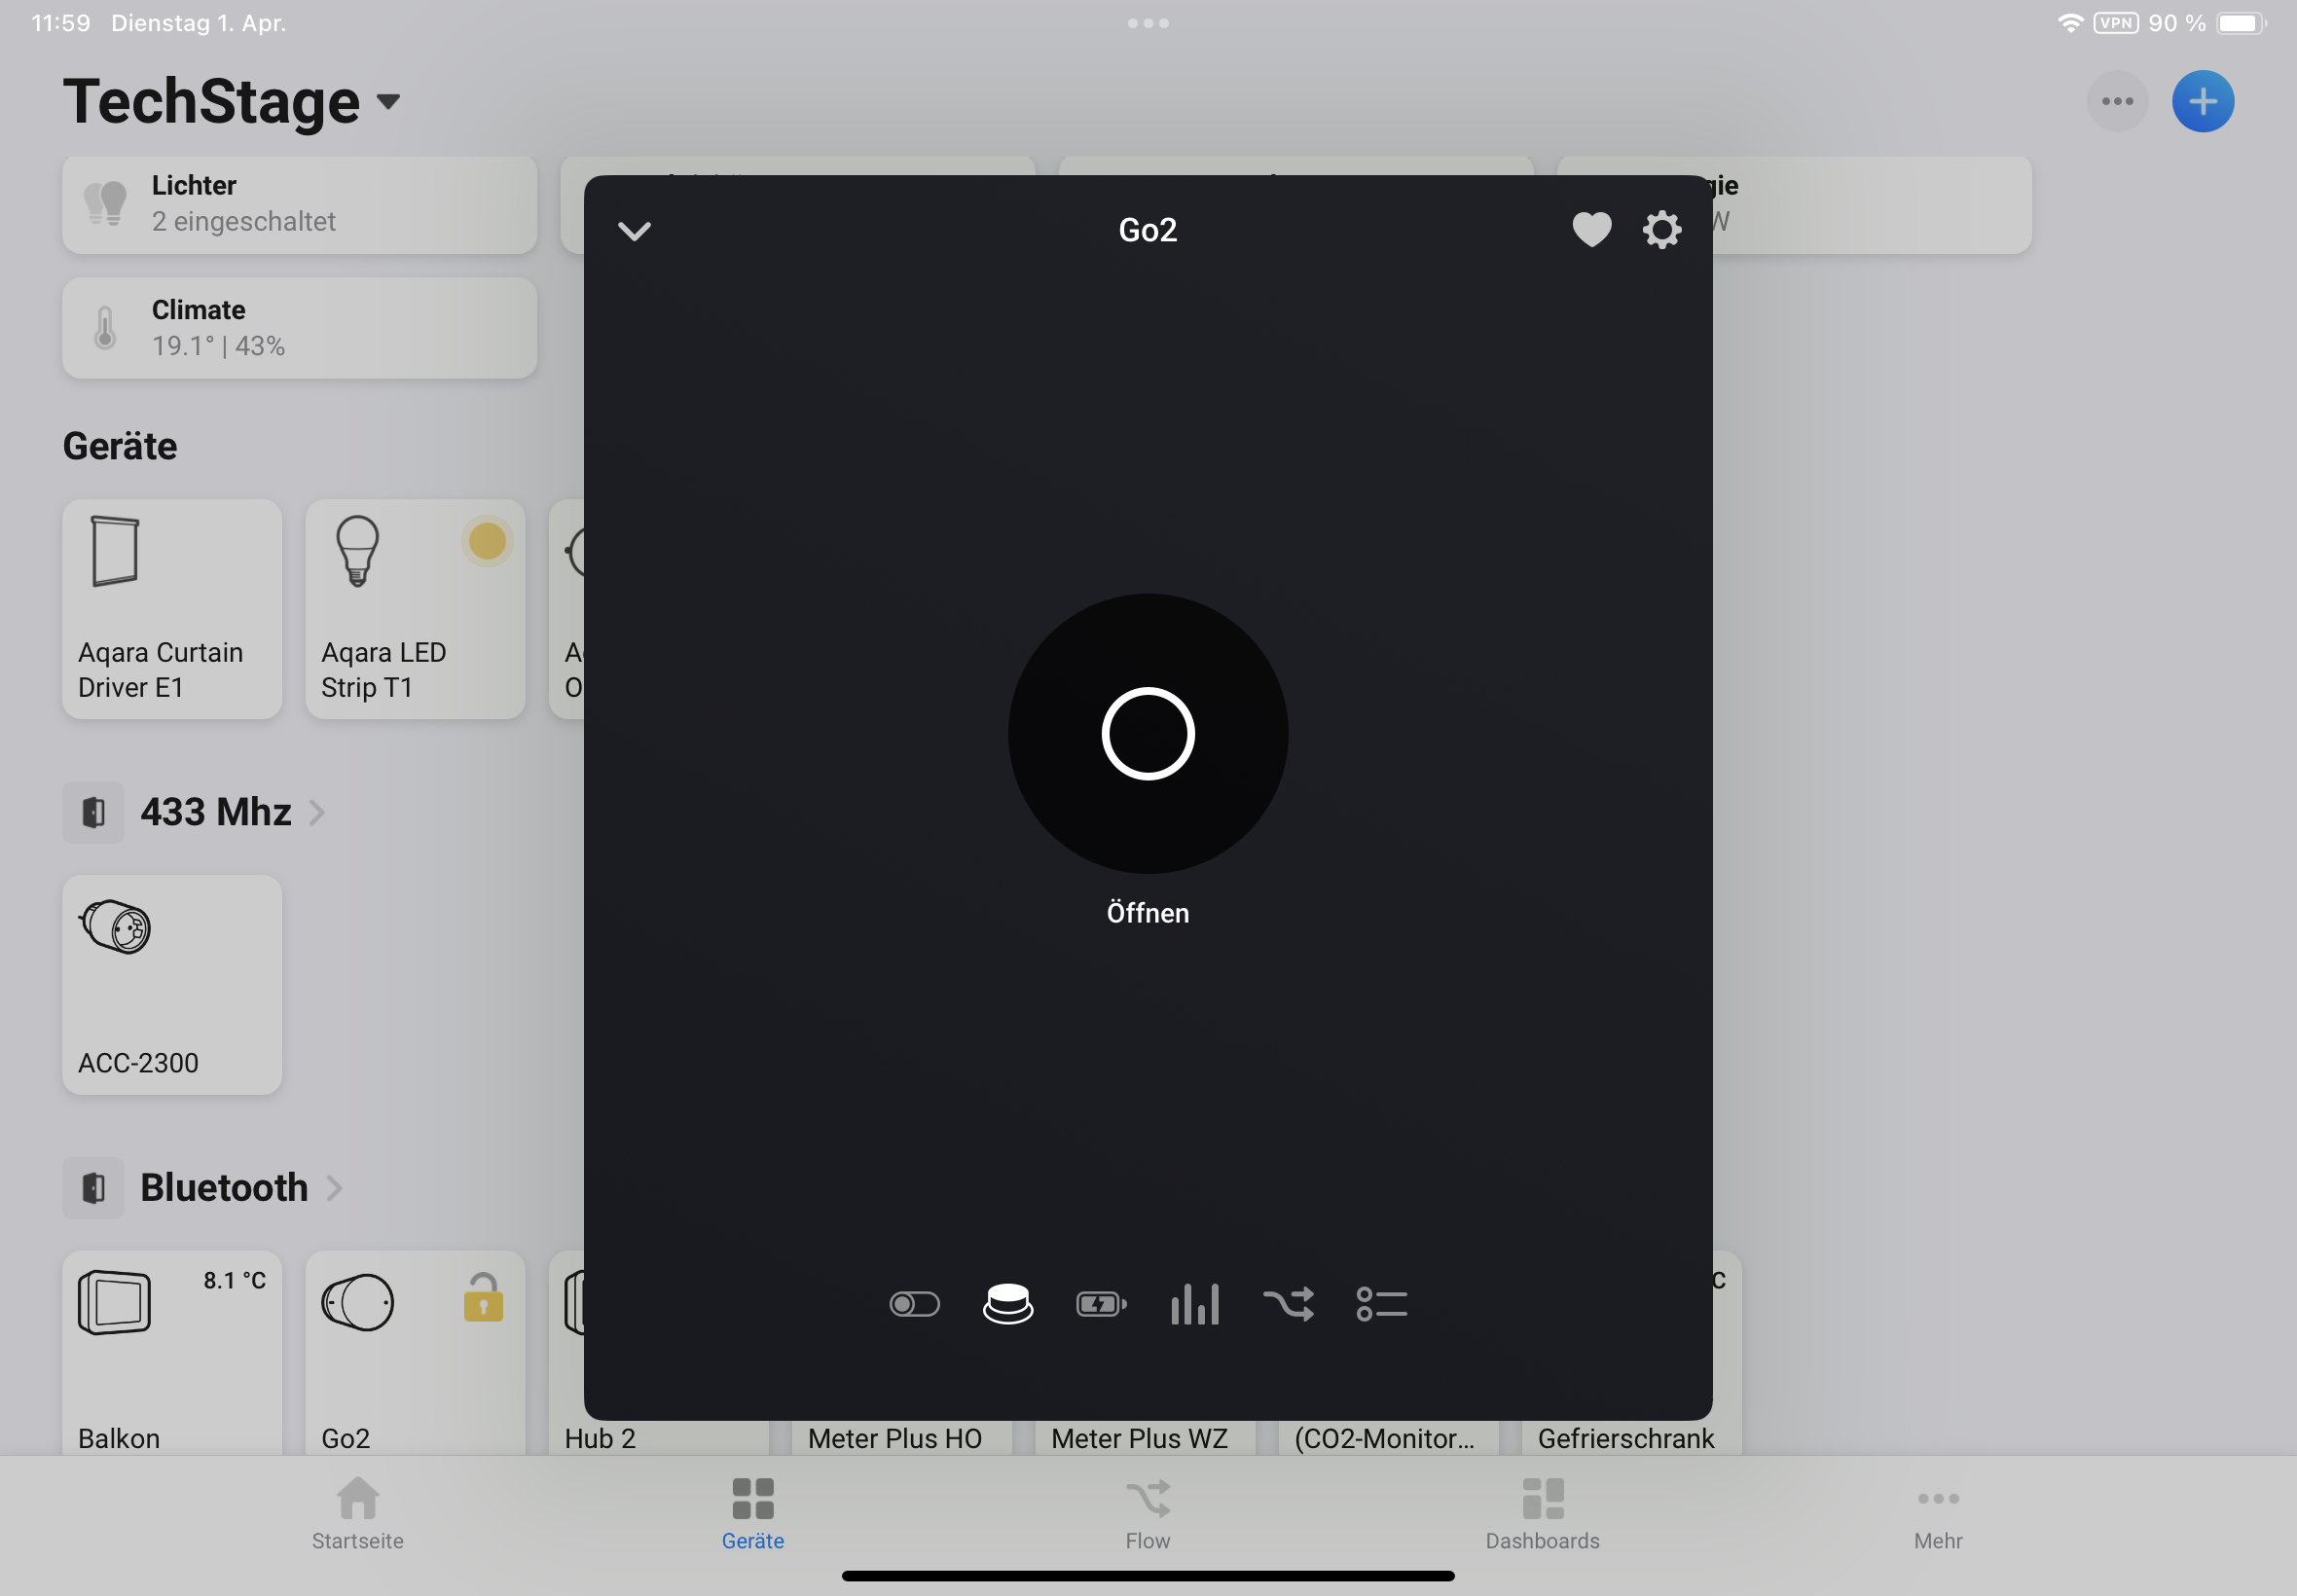Viewport: 2297px width, 1596px height.
Task: Click the (CO2-Monitor... device label
Action: (x=1383, y=1438)
